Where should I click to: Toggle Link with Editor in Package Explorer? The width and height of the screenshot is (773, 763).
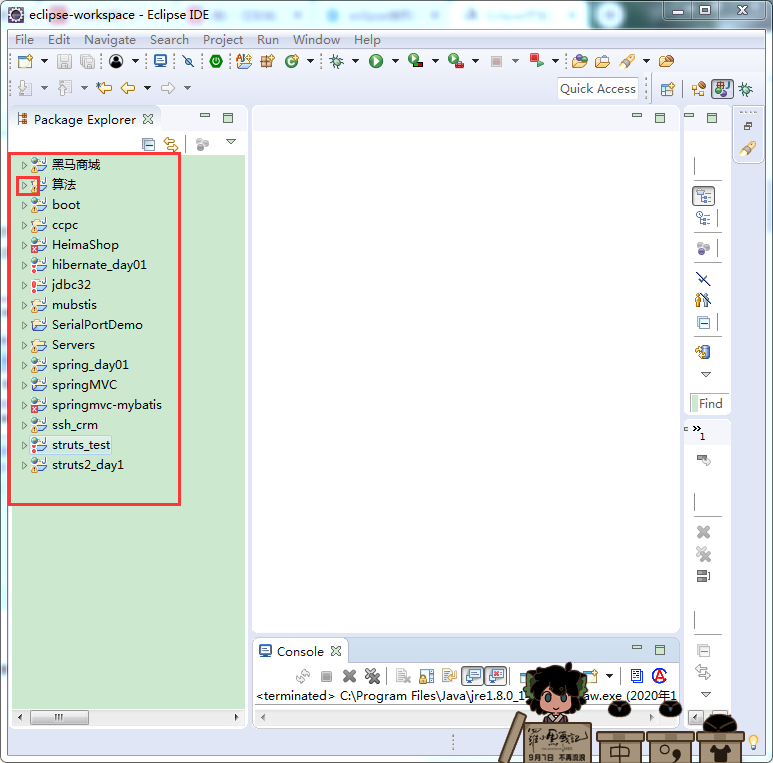pos(171,144)
